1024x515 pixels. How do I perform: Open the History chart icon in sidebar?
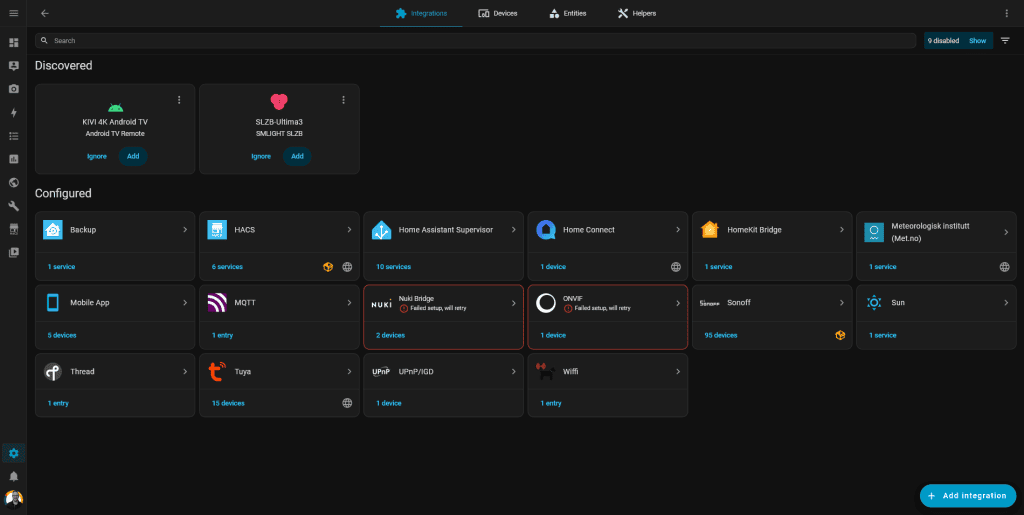point(14,159)
